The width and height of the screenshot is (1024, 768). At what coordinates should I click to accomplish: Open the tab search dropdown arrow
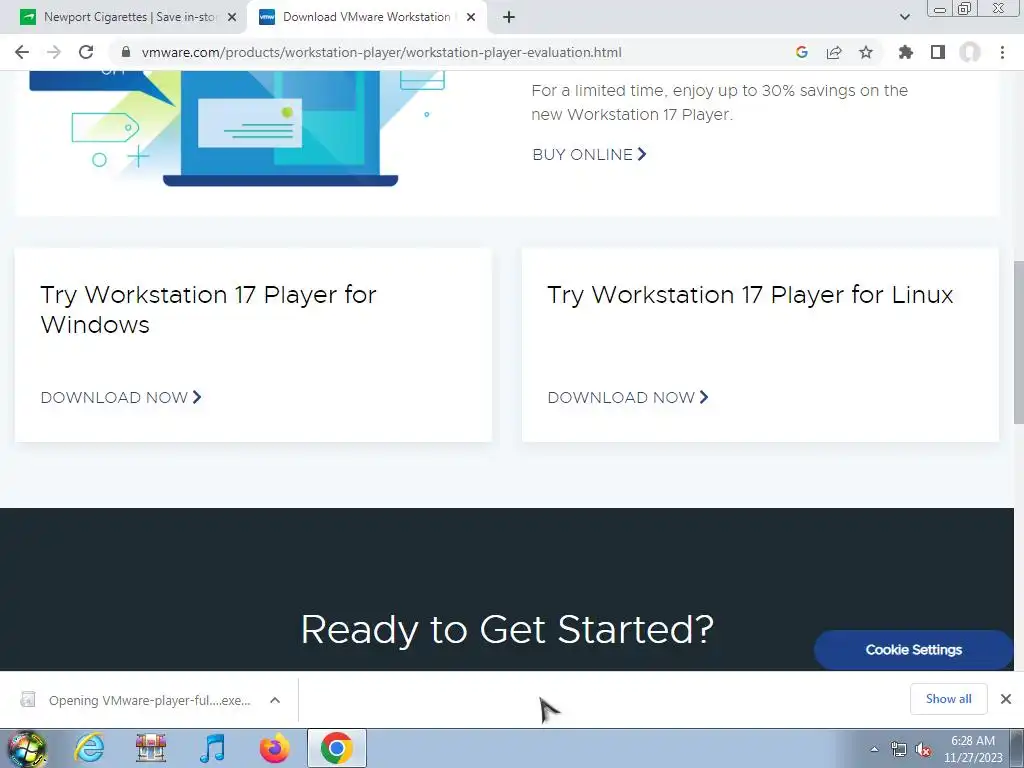[904, 17]
